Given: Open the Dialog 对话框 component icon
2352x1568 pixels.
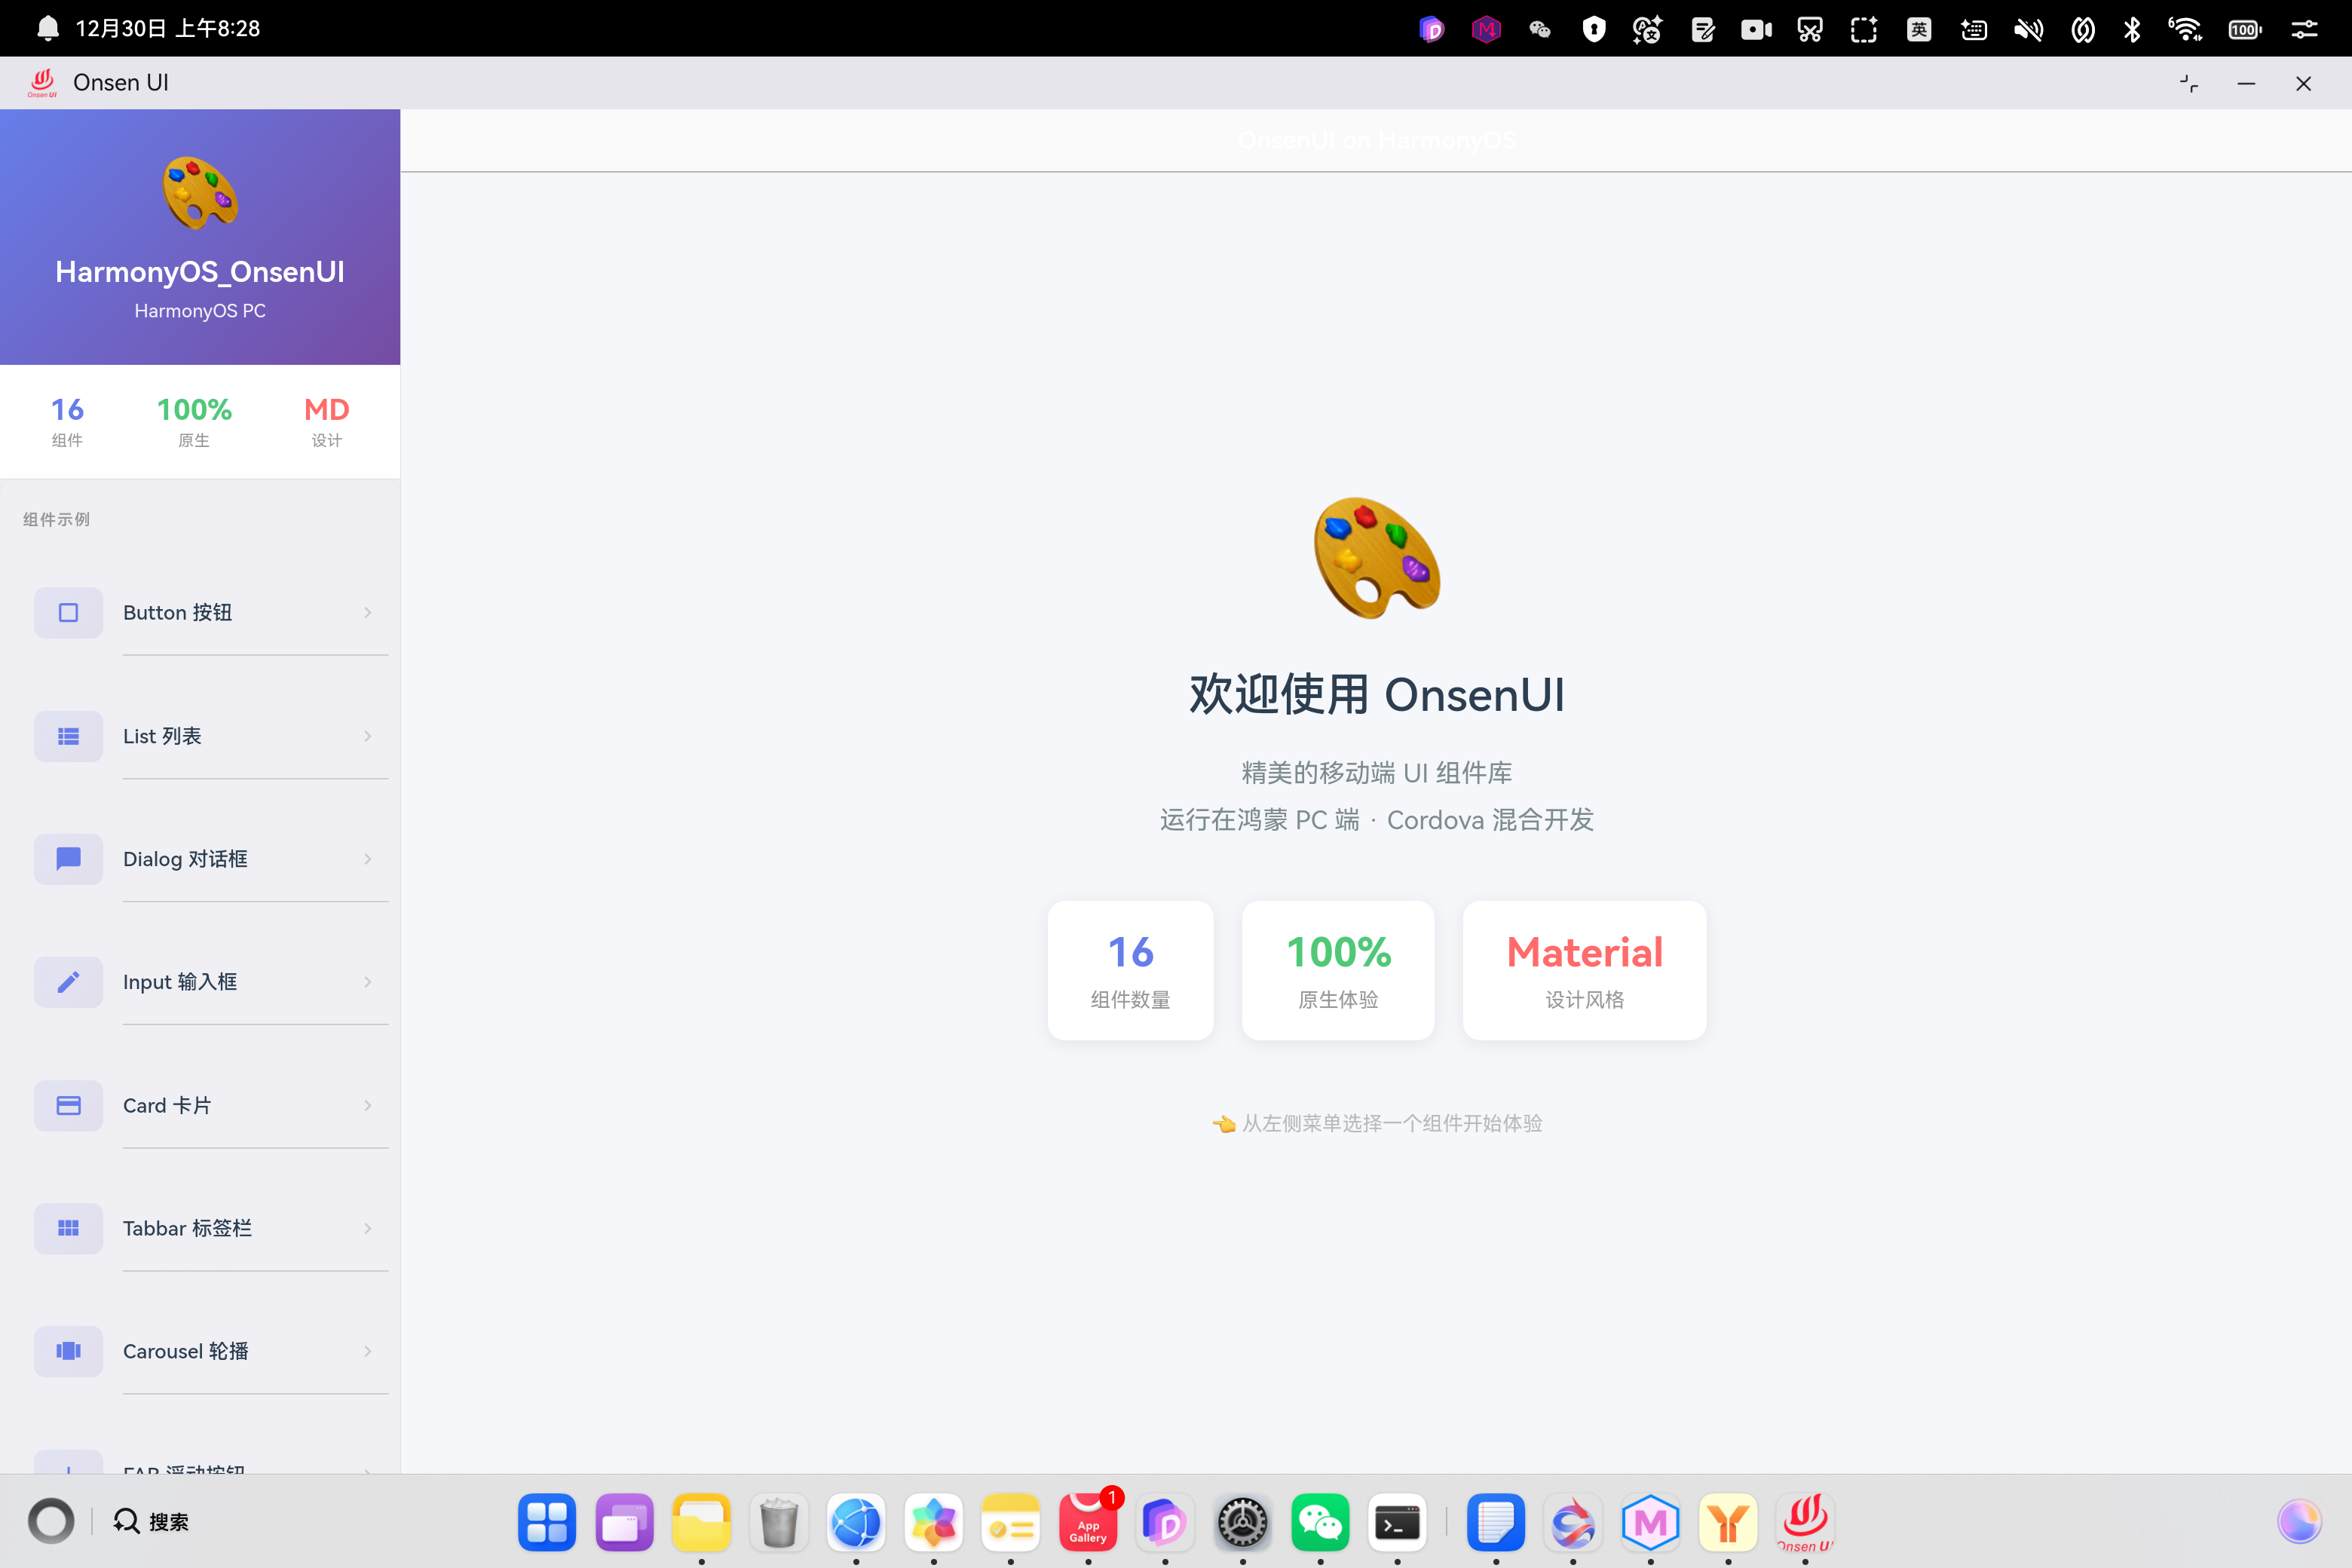Looking at the screenshot, I should (68, 859).
